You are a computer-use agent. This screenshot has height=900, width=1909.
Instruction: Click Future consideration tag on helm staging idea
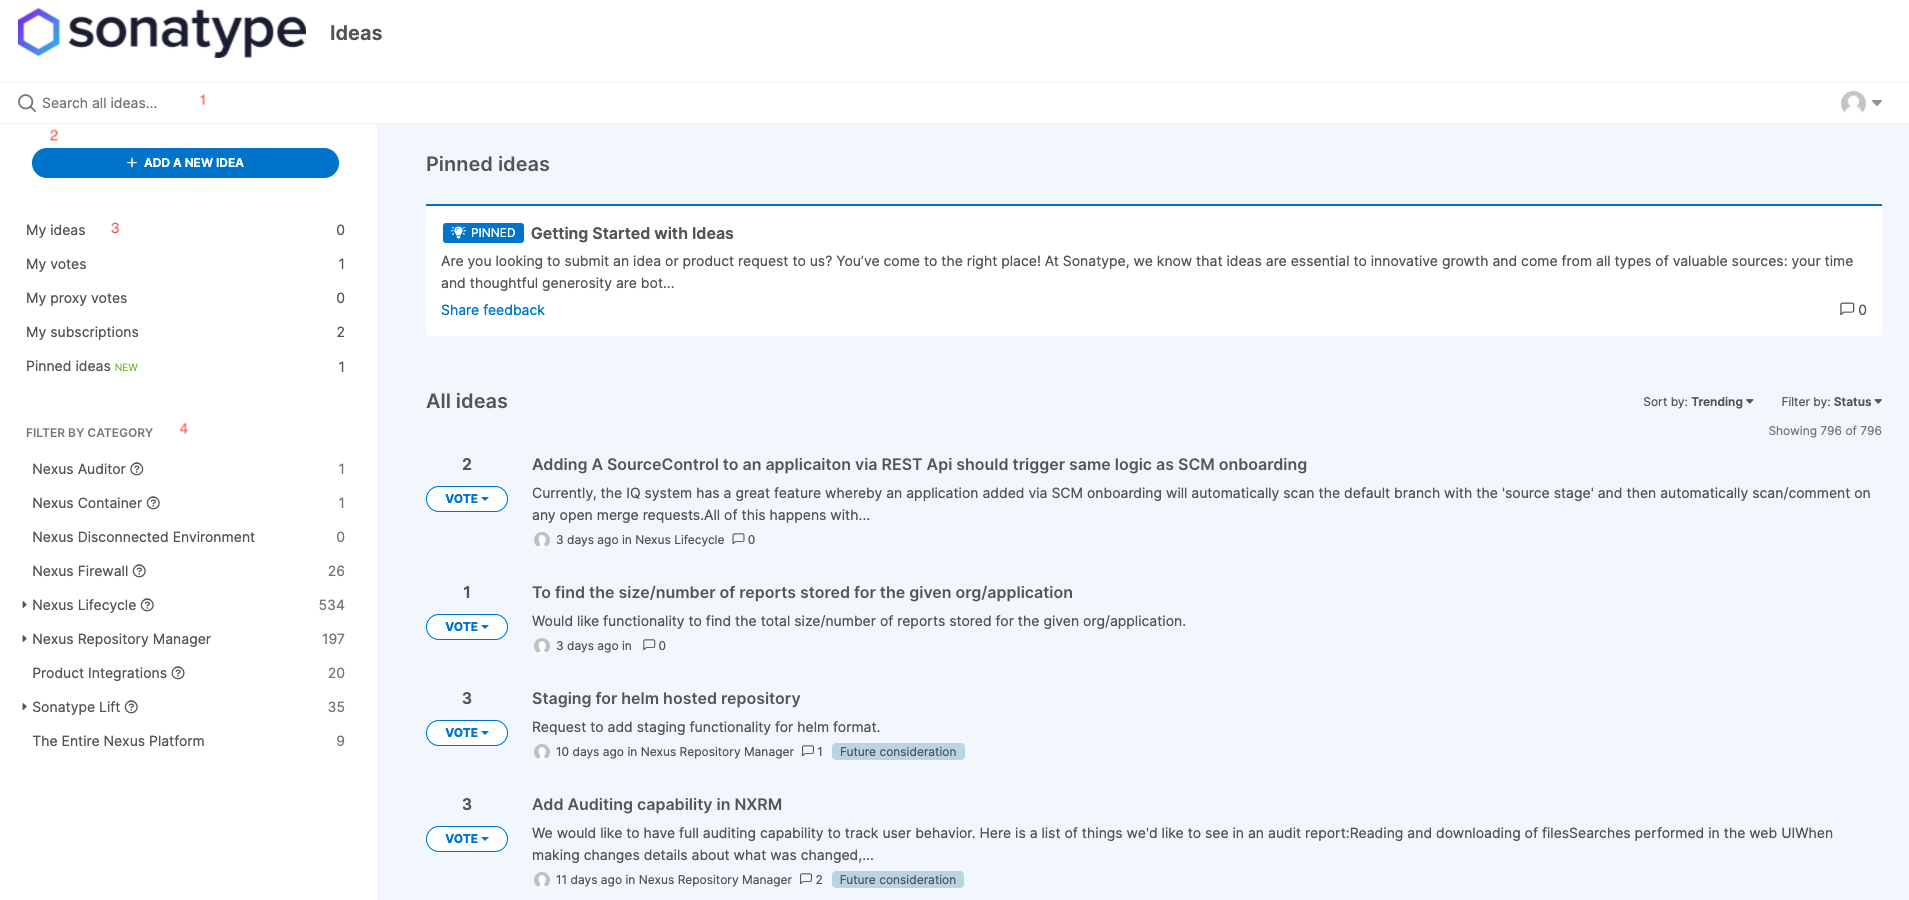[898, 752]
